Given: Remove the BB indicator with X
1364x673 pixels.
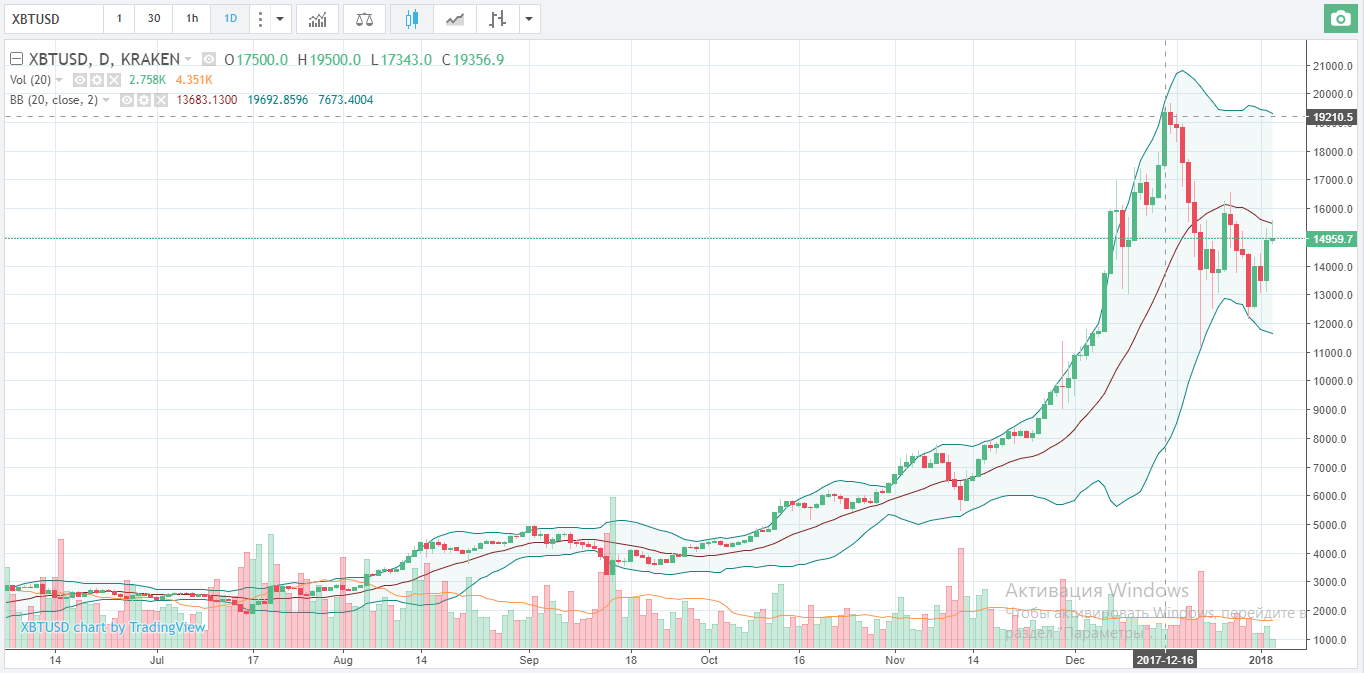Looking at the screenshot, I should [x=160, y=100].
